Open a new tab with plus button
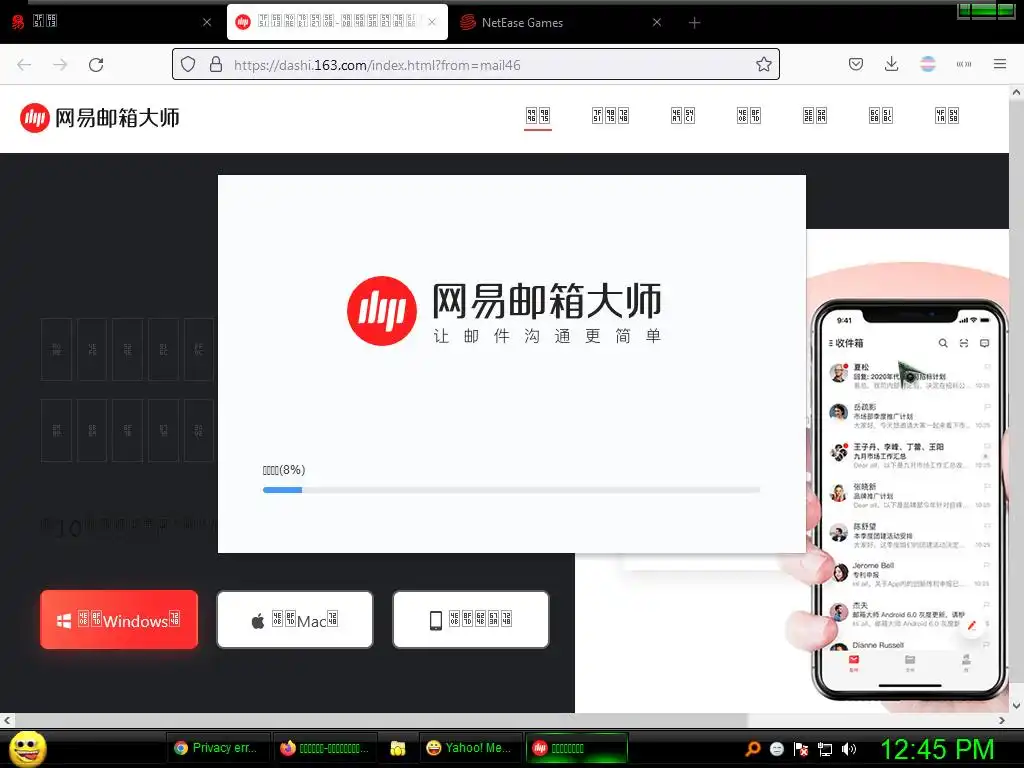 click(x=694, y=23)
